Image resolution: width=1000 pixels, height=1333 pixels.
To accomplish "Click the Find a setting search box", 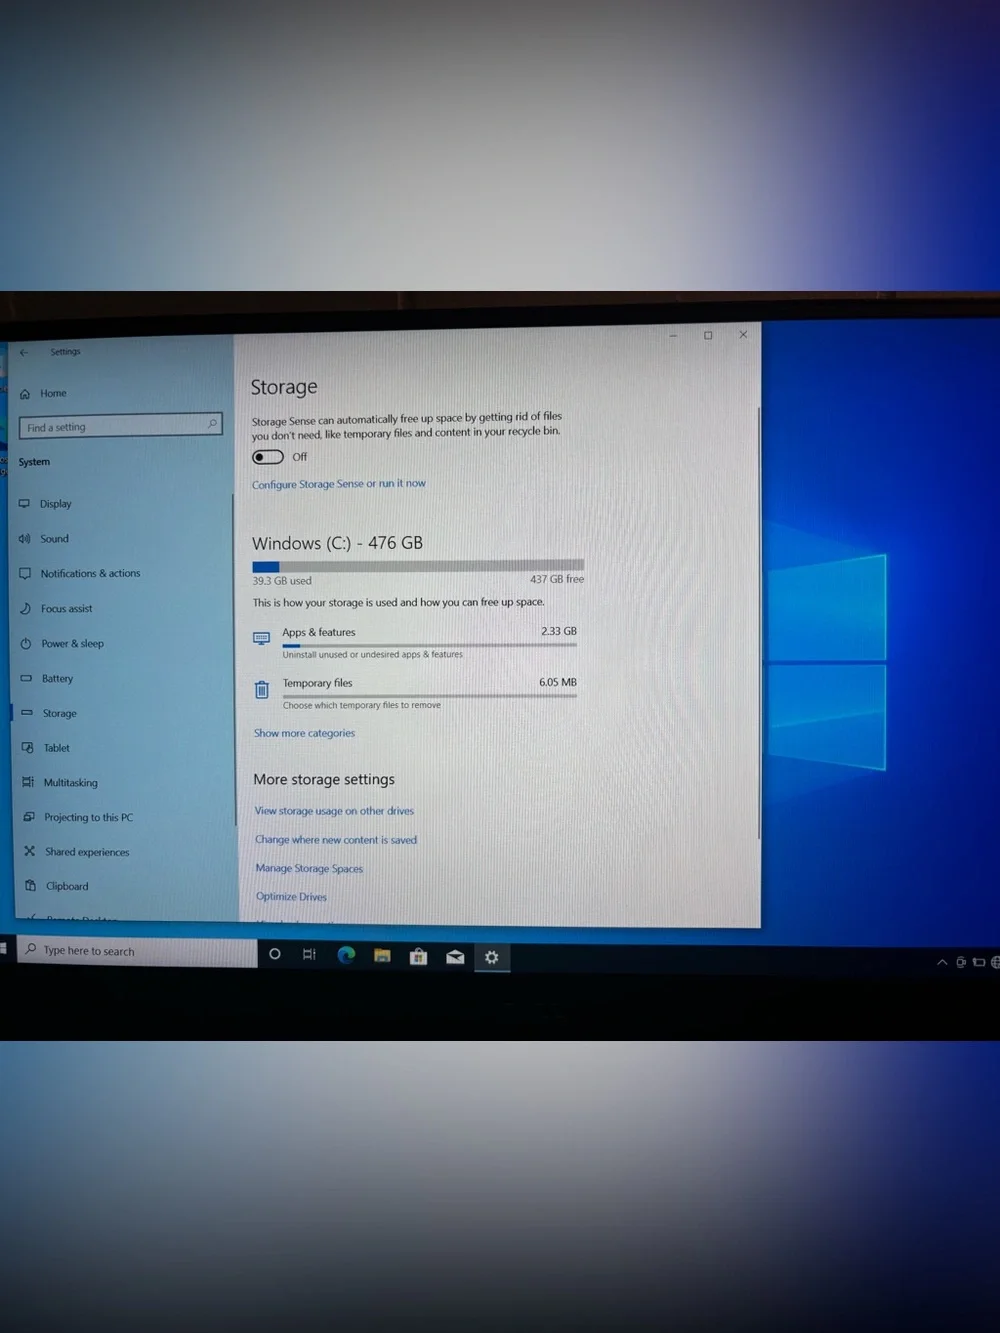I will tap(120, 426).
